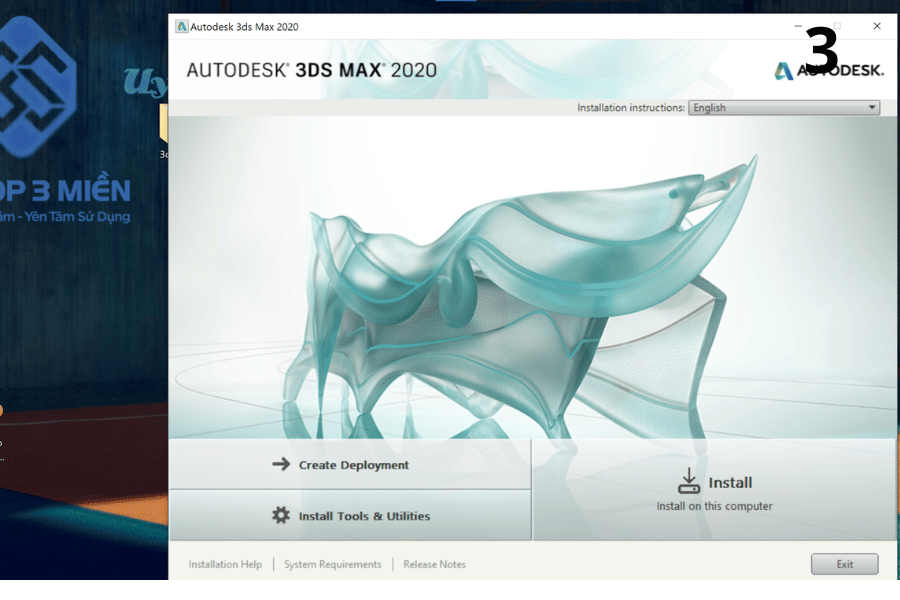
Task: Open the Release Notes link
Action: click(434, 565)
